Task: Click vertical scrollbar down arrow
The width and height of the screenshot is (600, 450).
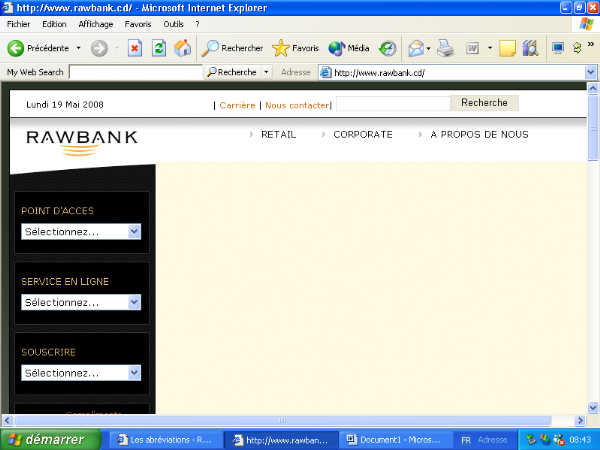Action: 593,408
